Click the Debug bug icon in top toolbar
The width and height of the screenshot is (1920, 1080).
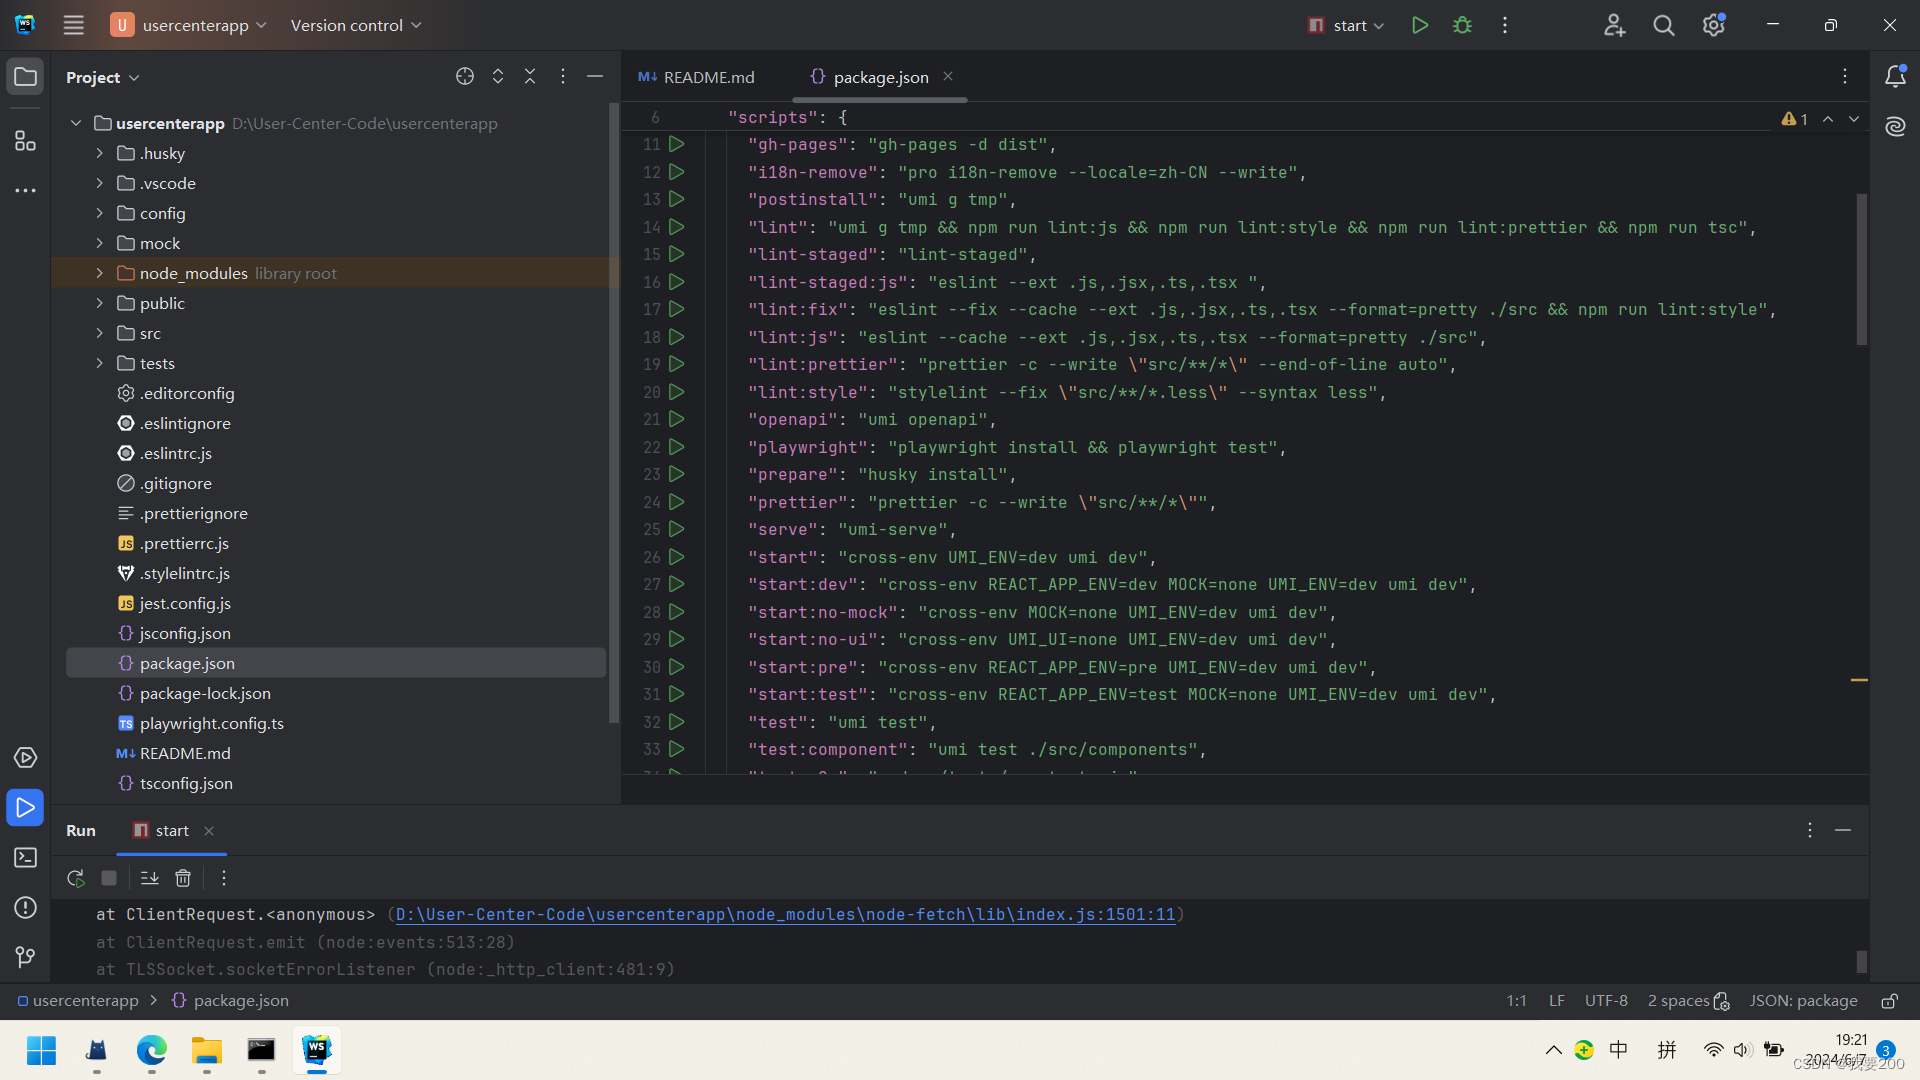pos(1462,25)
